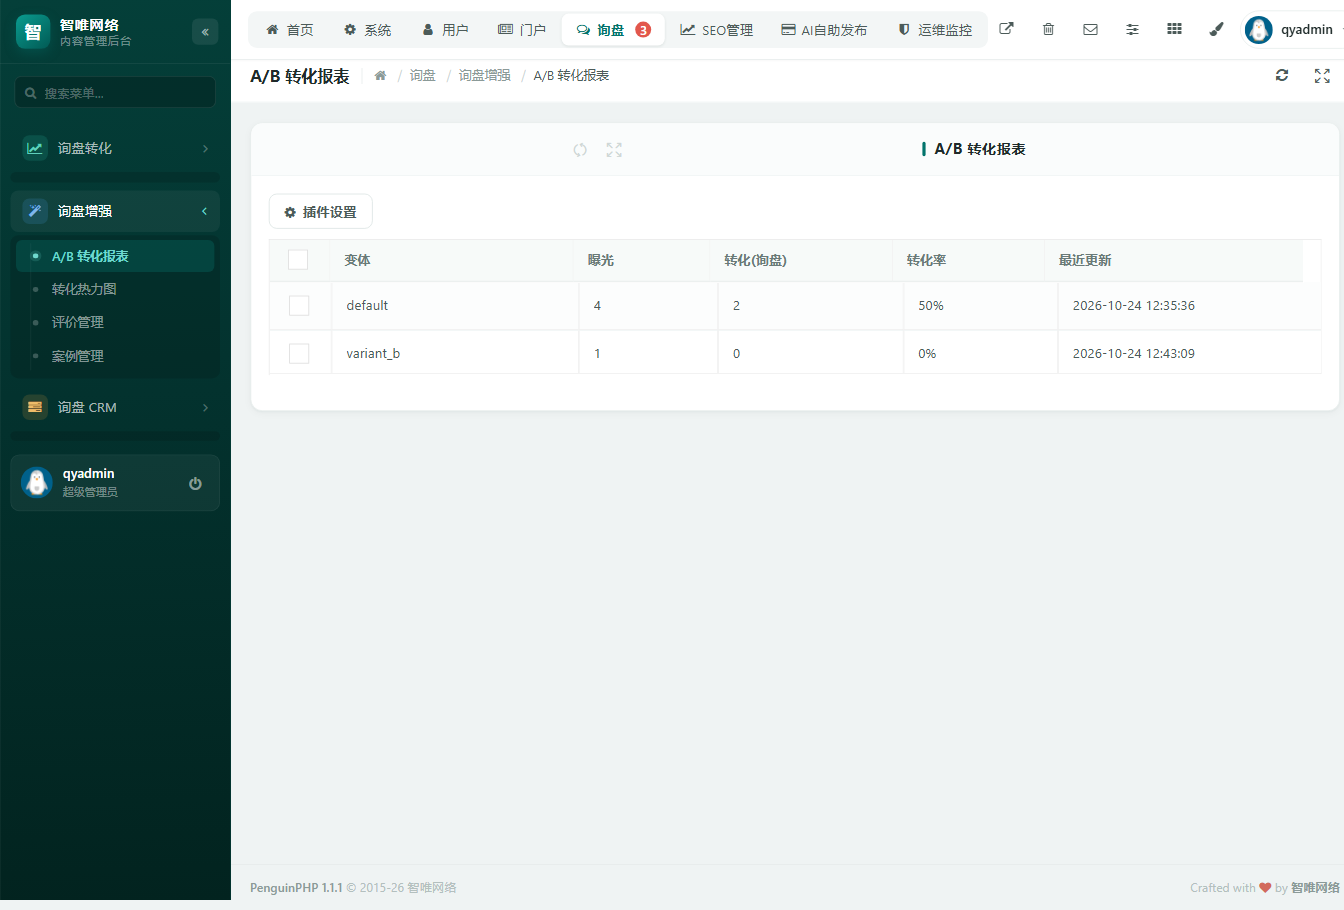
Task: Click the 智唯网络 logo icon
Action: click(33, 32)
